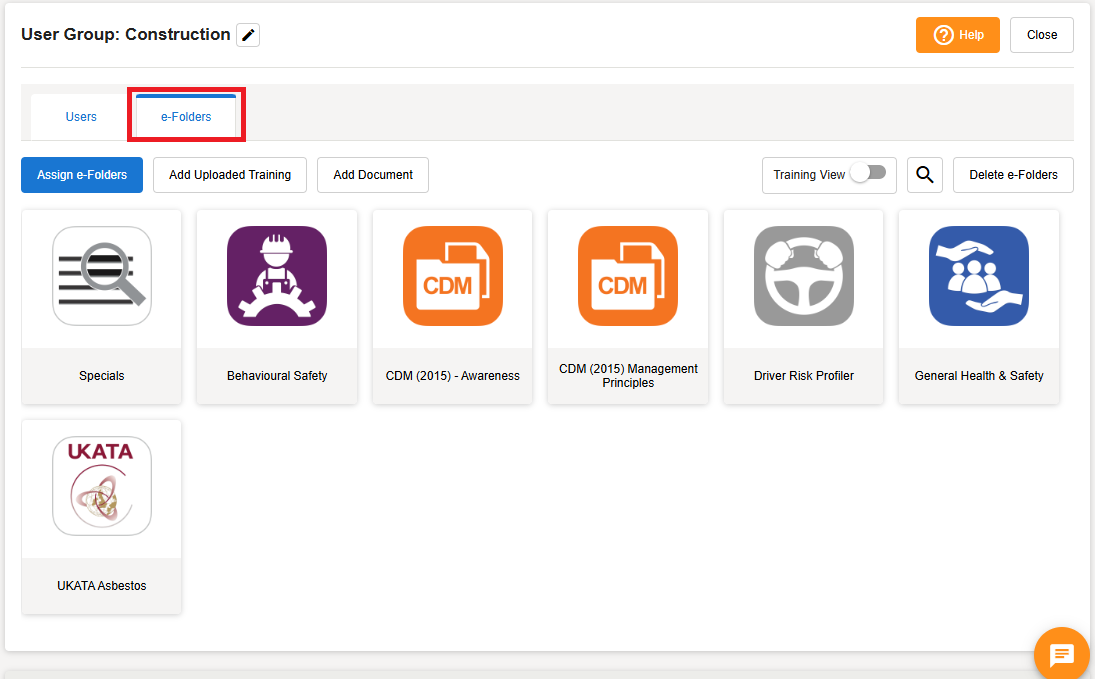
Task: Select the e-Folders tab
Action: coord(186,117)
